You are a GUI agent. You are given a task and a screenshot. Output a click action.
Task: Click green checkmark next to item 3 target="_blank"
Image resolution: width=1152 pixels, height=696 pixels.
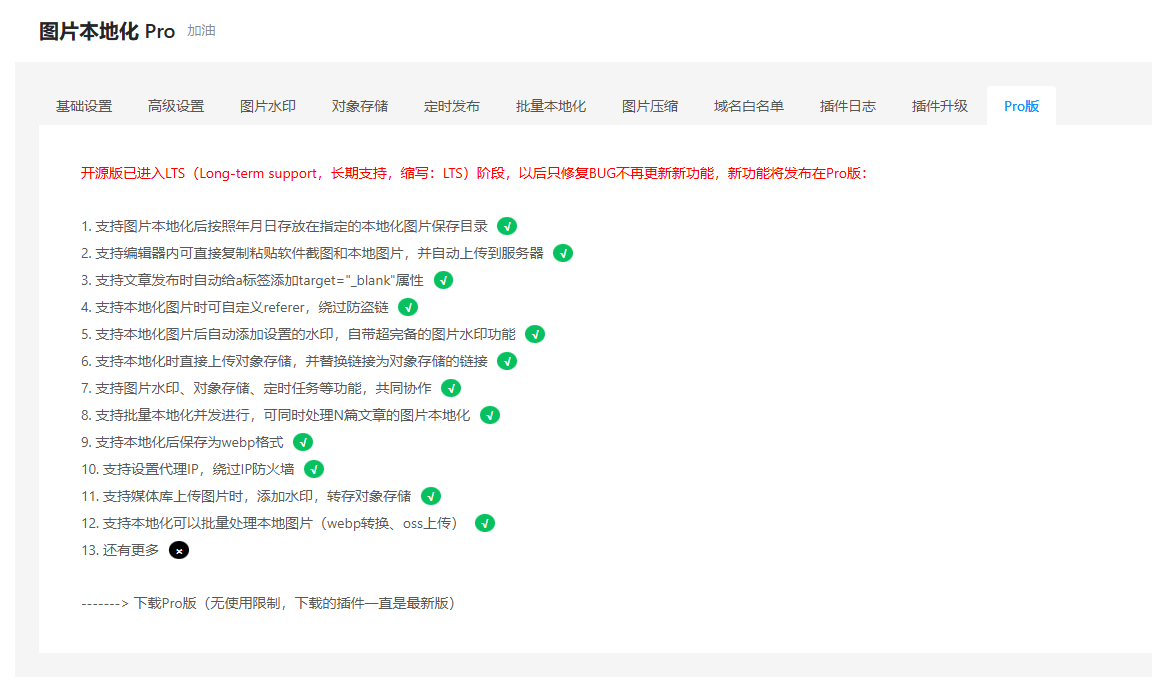click(x=443, y=280)
